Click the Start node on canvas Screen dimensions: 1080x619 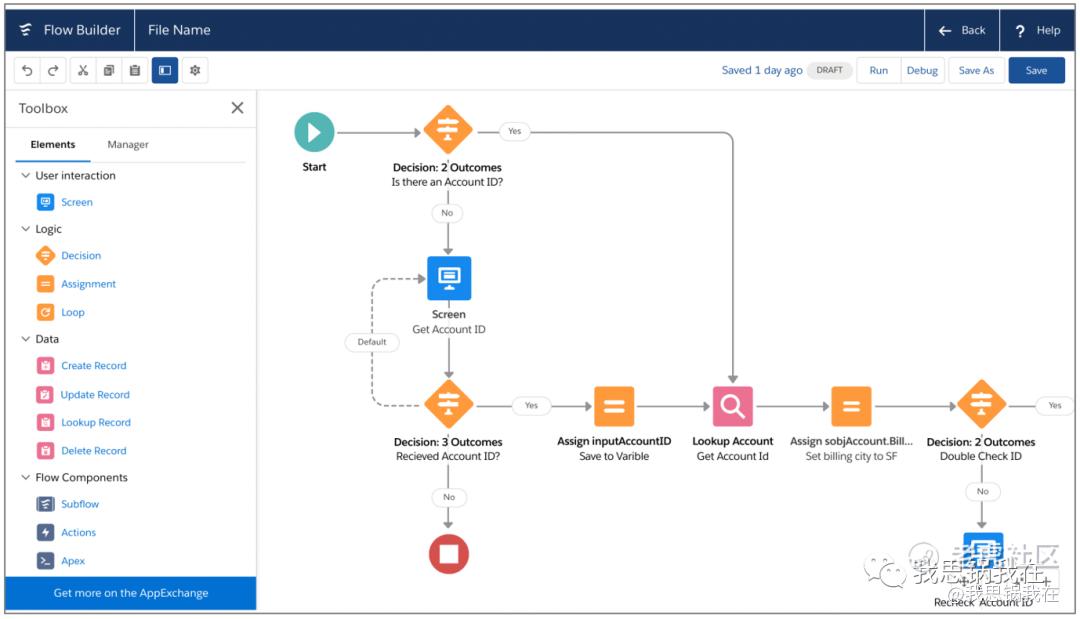click(314, 132)
